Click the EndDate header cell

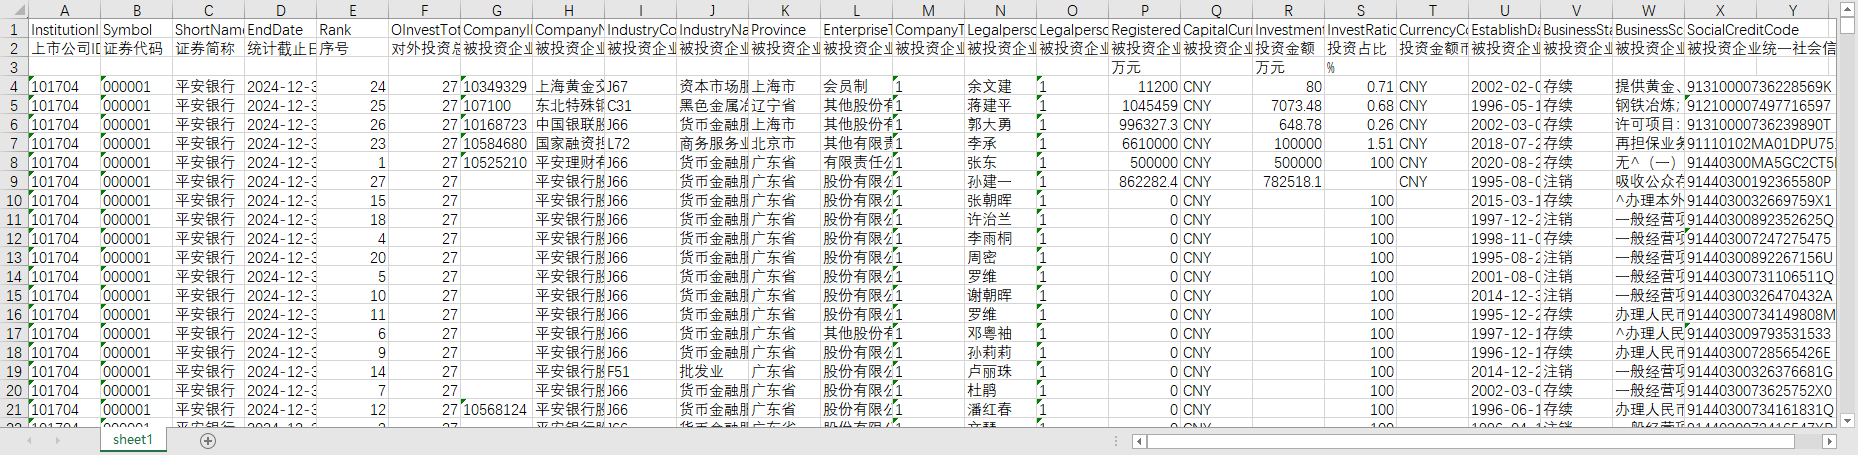coord(280,30)
